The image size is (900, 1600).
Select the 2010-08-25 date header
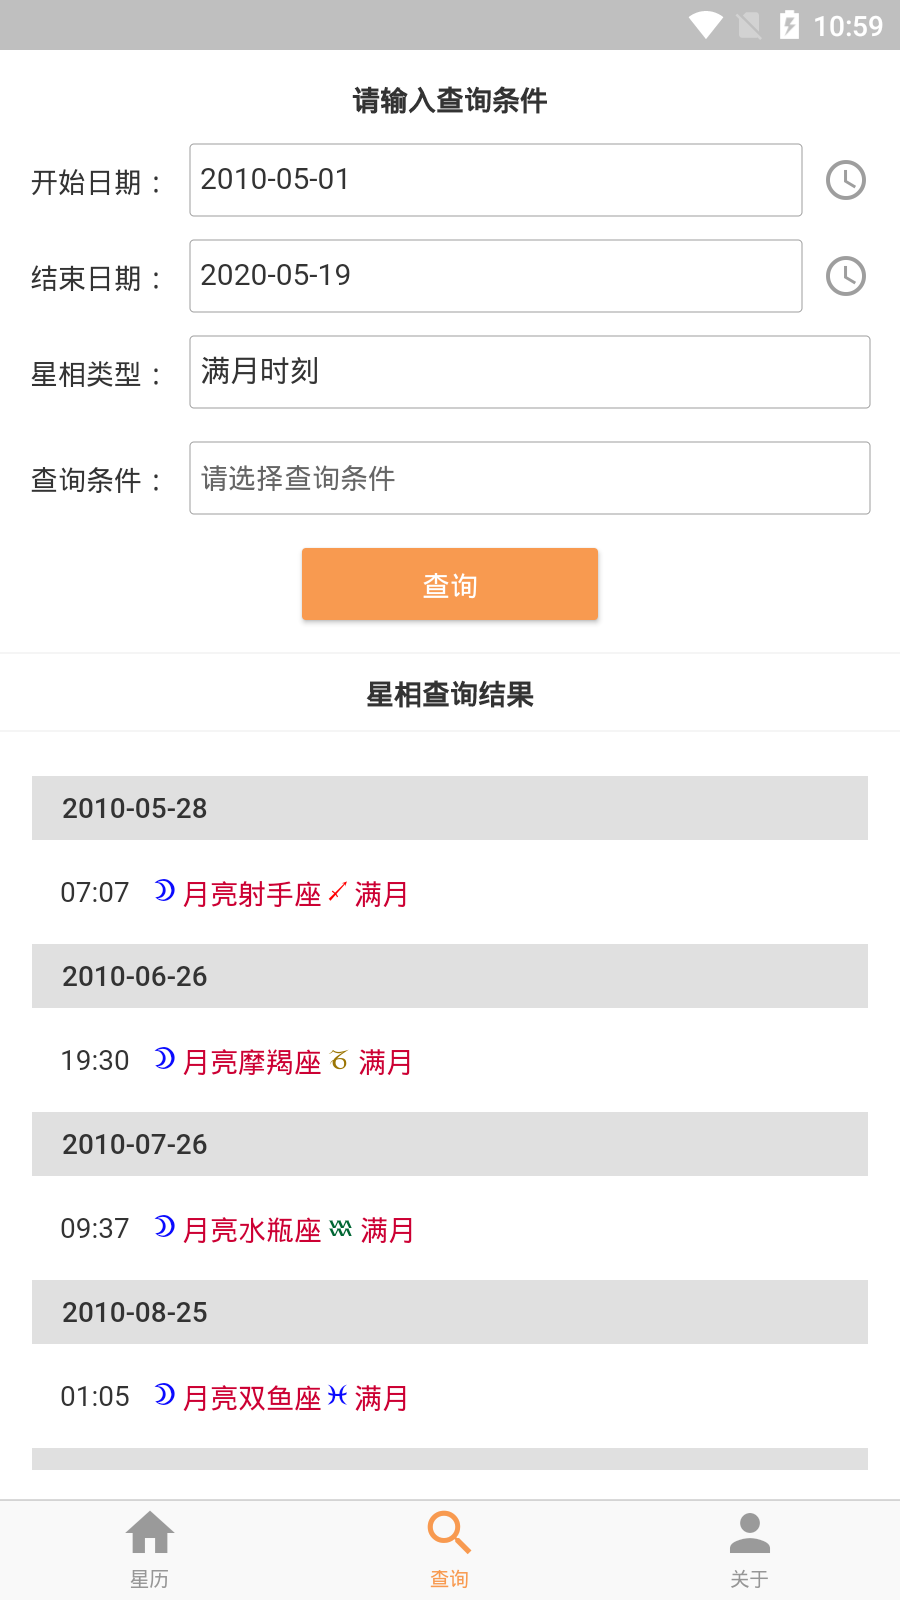[x=449, y=1312]
